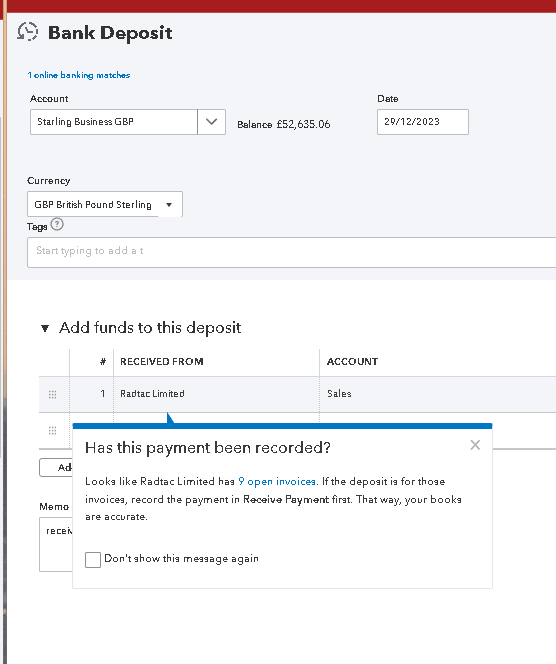The width and height of the screenshot is (556, 664).
Task: Open the Account dropdown chevron
Action: pyautogui.click(x=211, y=122)
